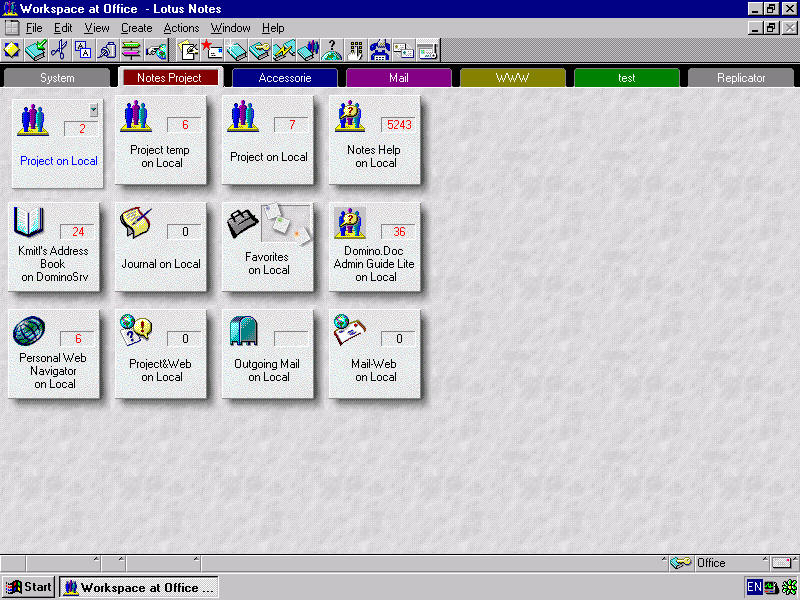
Task: Click the red star envelope SmartIcon
Action: (212, 50)
